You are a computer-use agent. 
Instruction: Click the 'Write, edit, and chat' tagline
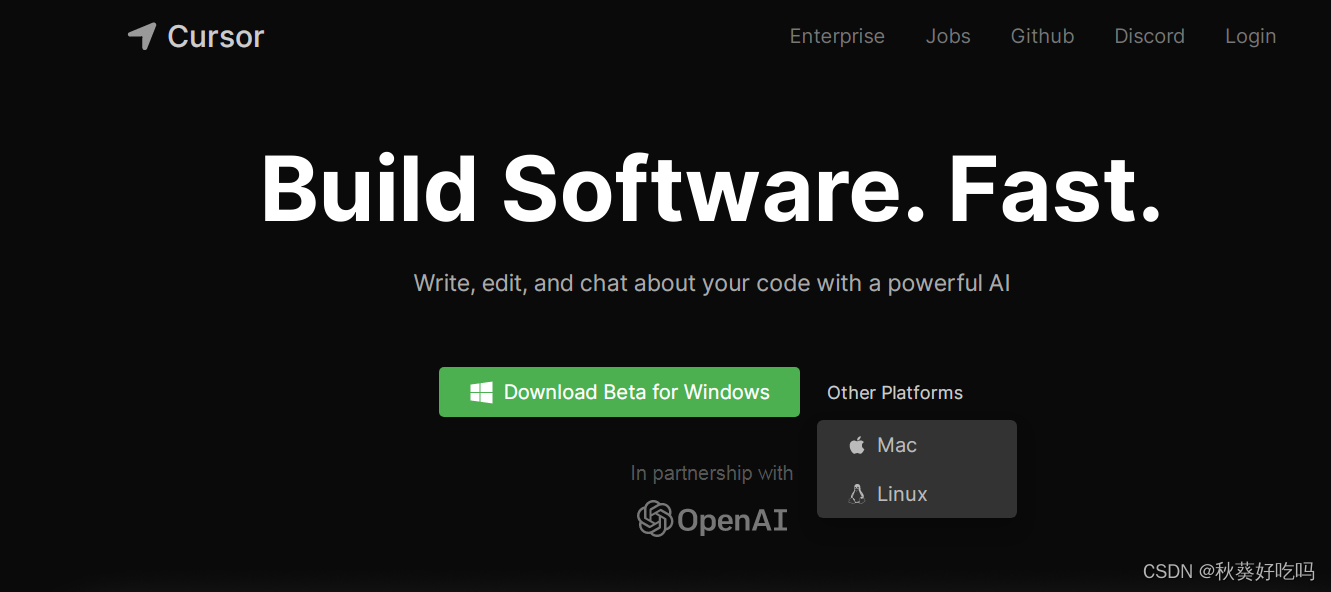point(712,283)
